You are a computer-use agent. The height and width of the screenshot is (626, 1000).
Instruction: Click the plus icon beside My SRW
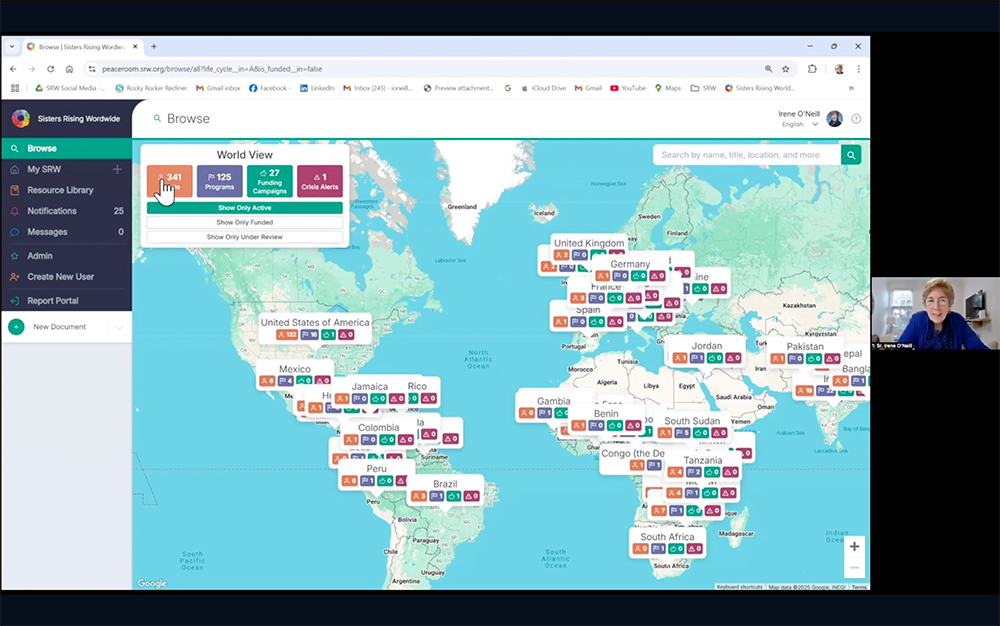point(117,169)
